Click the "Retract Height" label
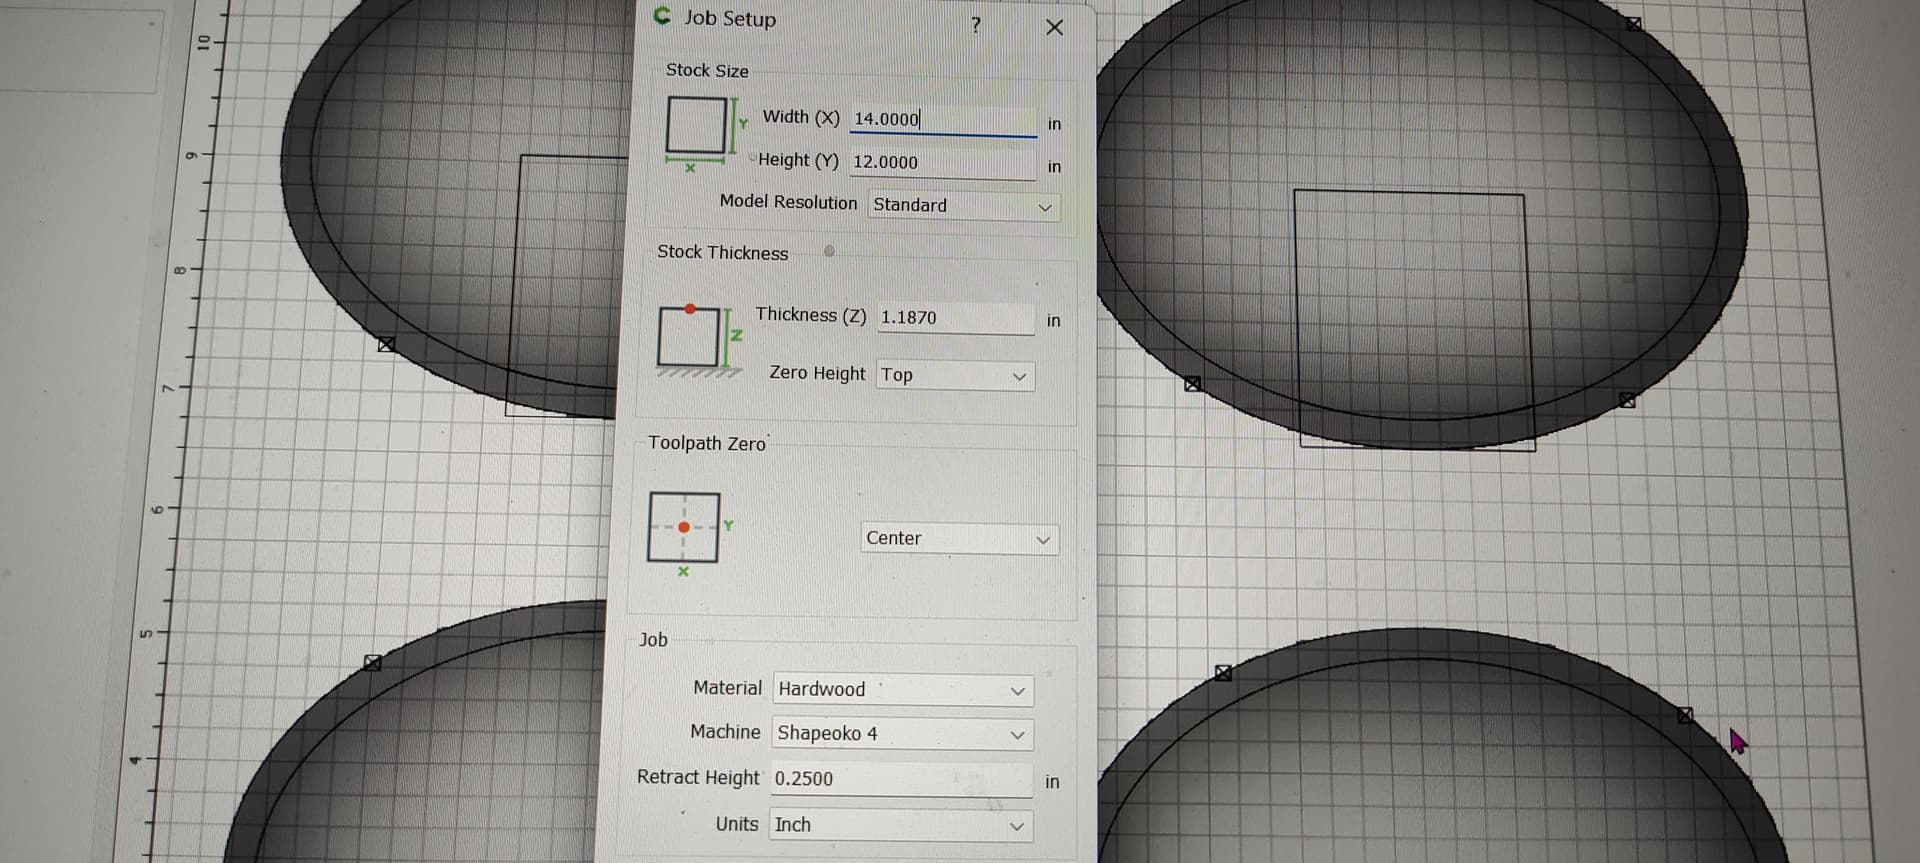This screenshot has height=863, width=1920. 698,777
